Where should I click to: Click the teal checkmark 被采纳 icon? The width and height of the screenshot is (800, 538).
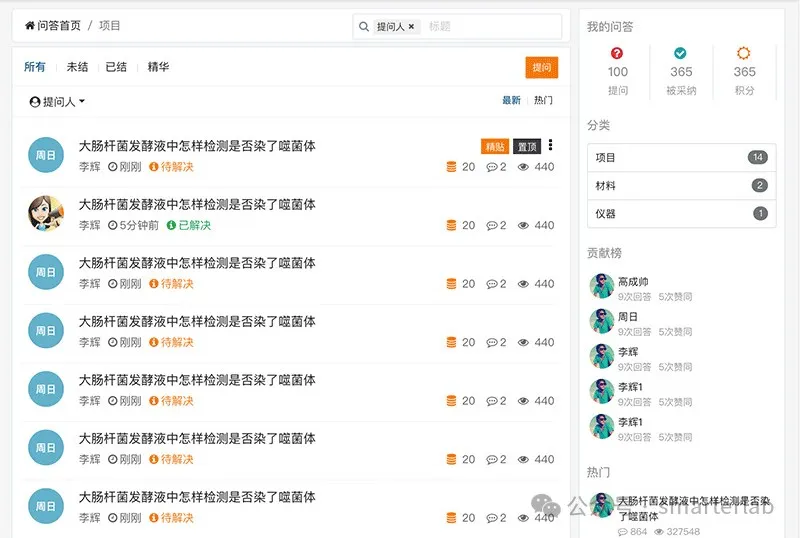click(x=680, y=53)
